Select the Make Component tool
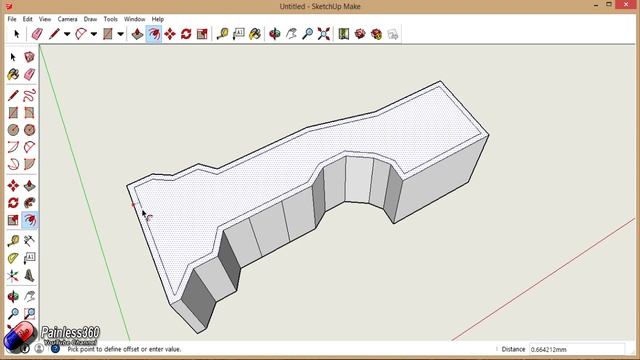This screenshot has width=640, height=360. [x=29, y=57]
